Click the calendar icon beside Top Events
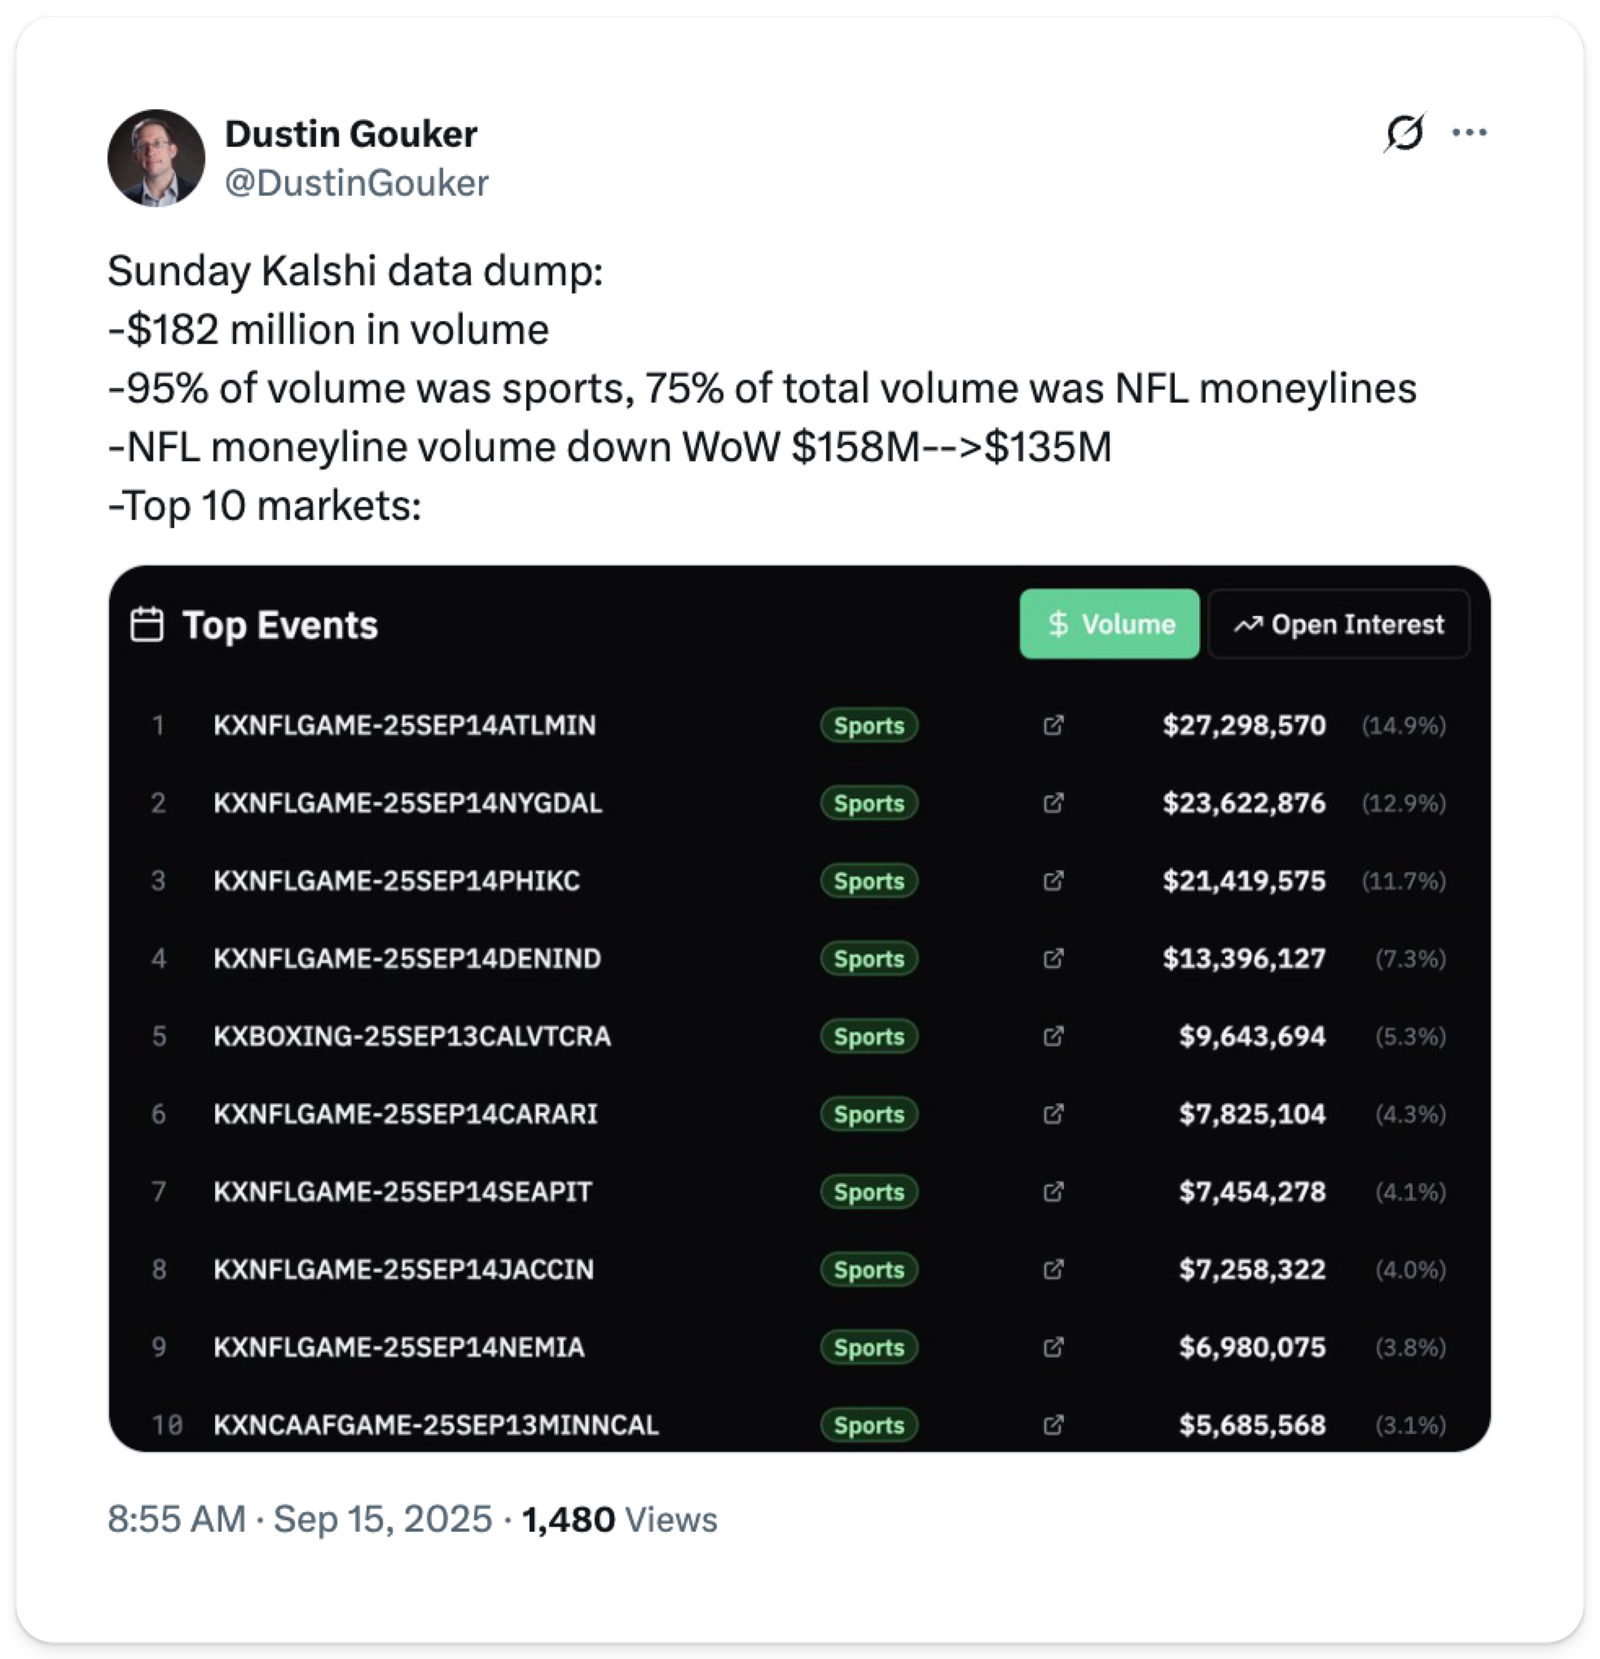The width and height of the screenshot is (1600, 1659). 147,625
